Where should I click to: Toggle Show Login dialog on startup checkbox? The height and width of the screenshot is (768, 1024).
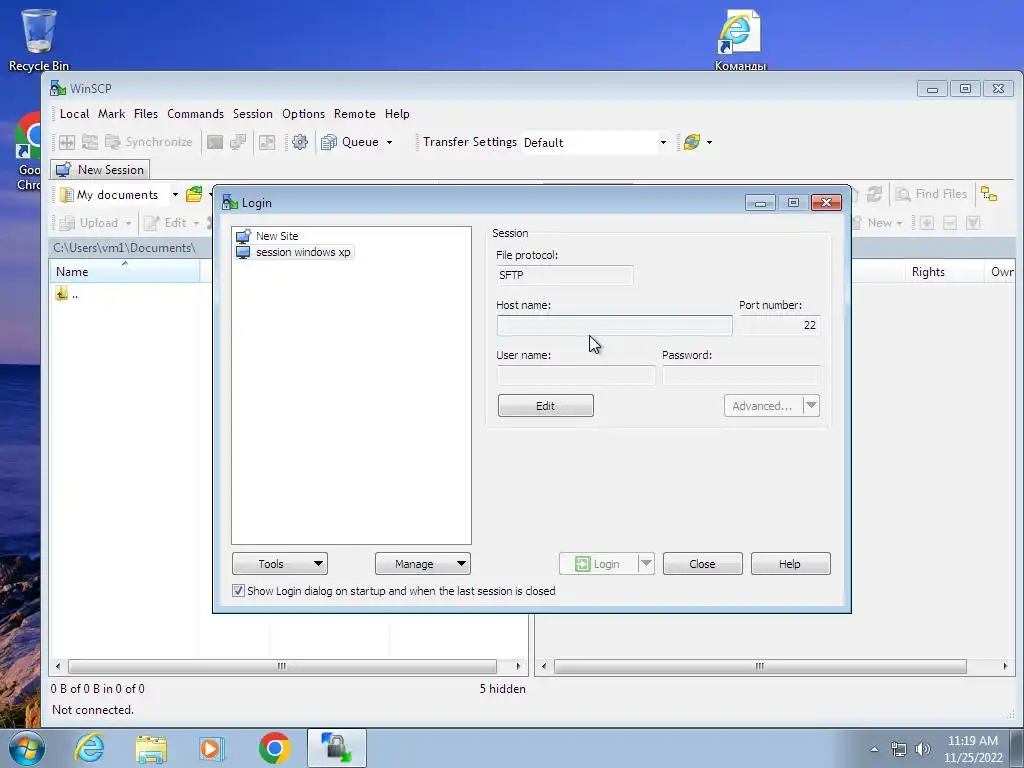coord(238,590)
